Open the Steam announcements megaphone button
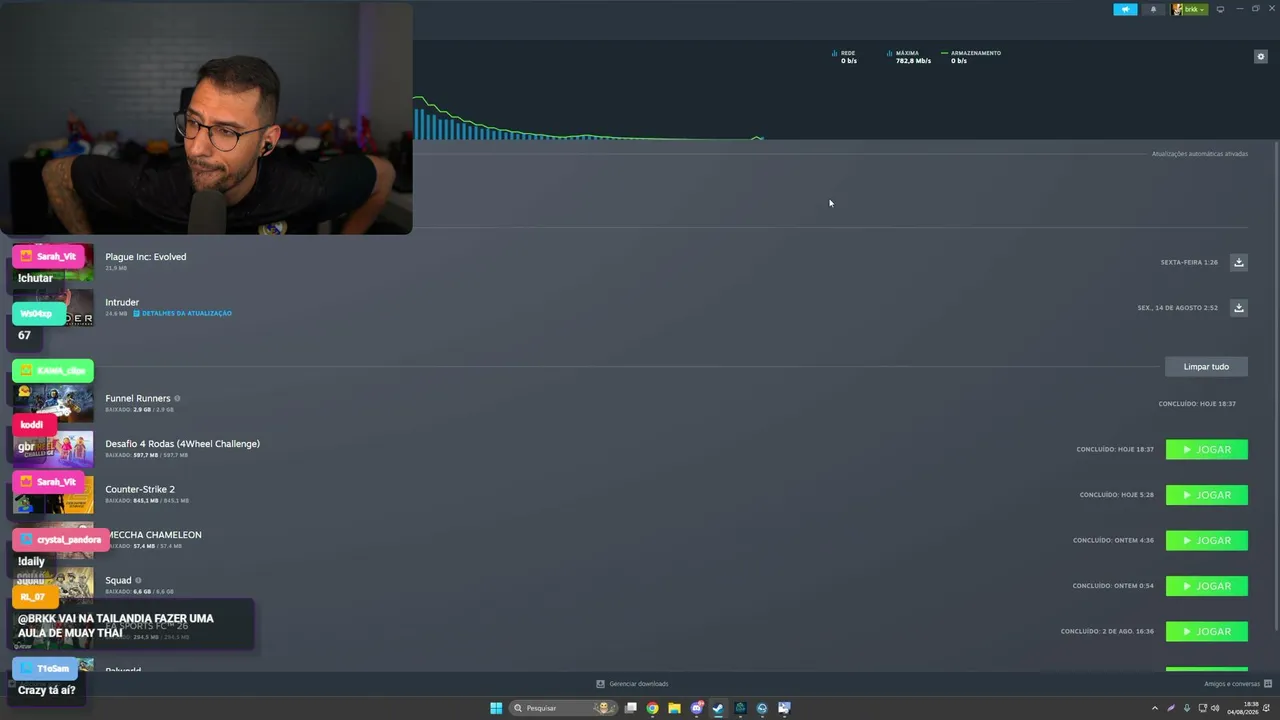Screen dimensions: 1280x720 1125,9
